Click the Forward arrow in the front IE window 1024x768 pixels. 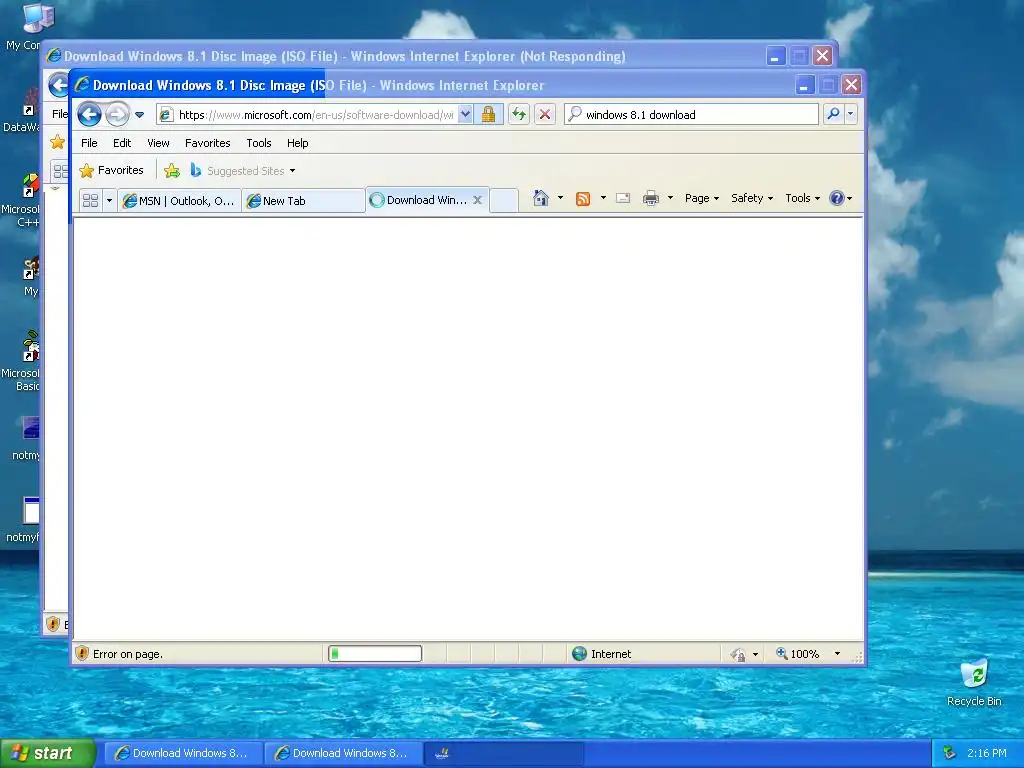[x=118, y=114]
